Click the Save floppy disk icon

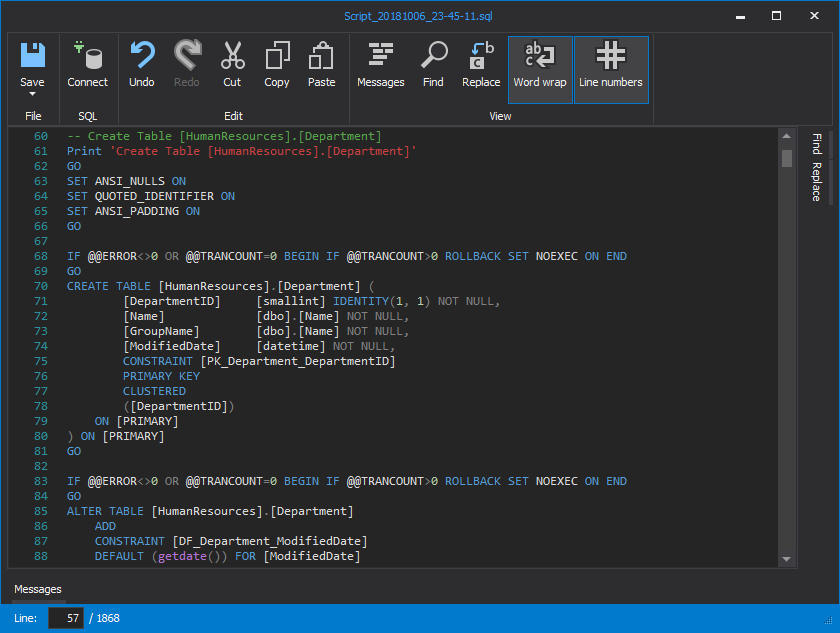[x=32, y=56]
